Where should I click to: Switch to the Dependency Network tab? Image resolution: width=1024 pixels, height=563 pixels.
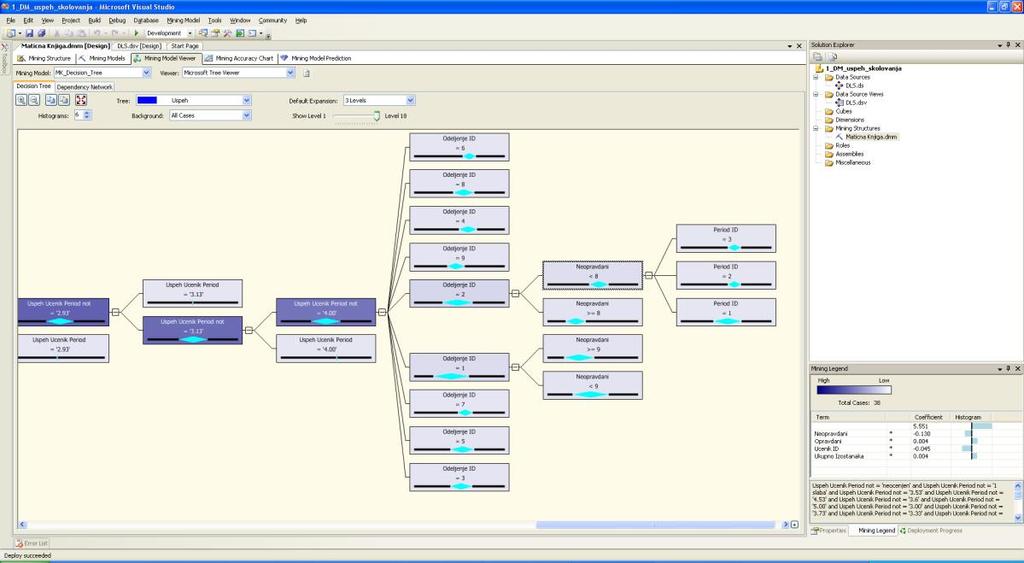(x=84, y=87)
